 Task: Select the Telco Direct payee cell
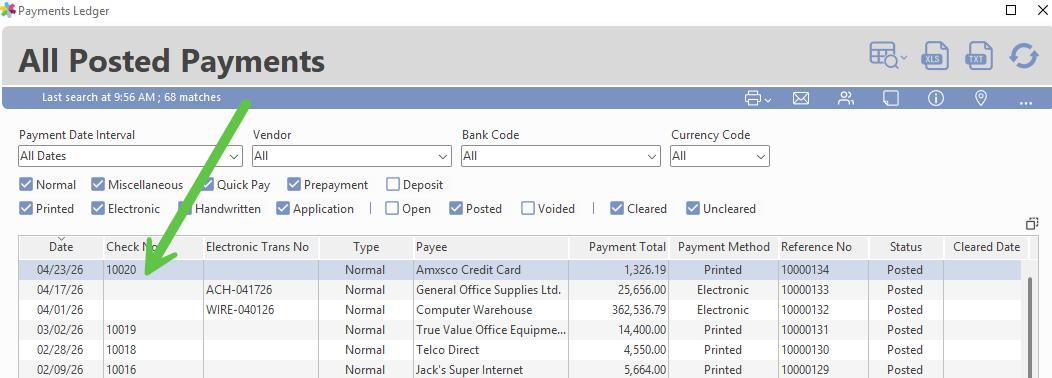tap(490, 350)
